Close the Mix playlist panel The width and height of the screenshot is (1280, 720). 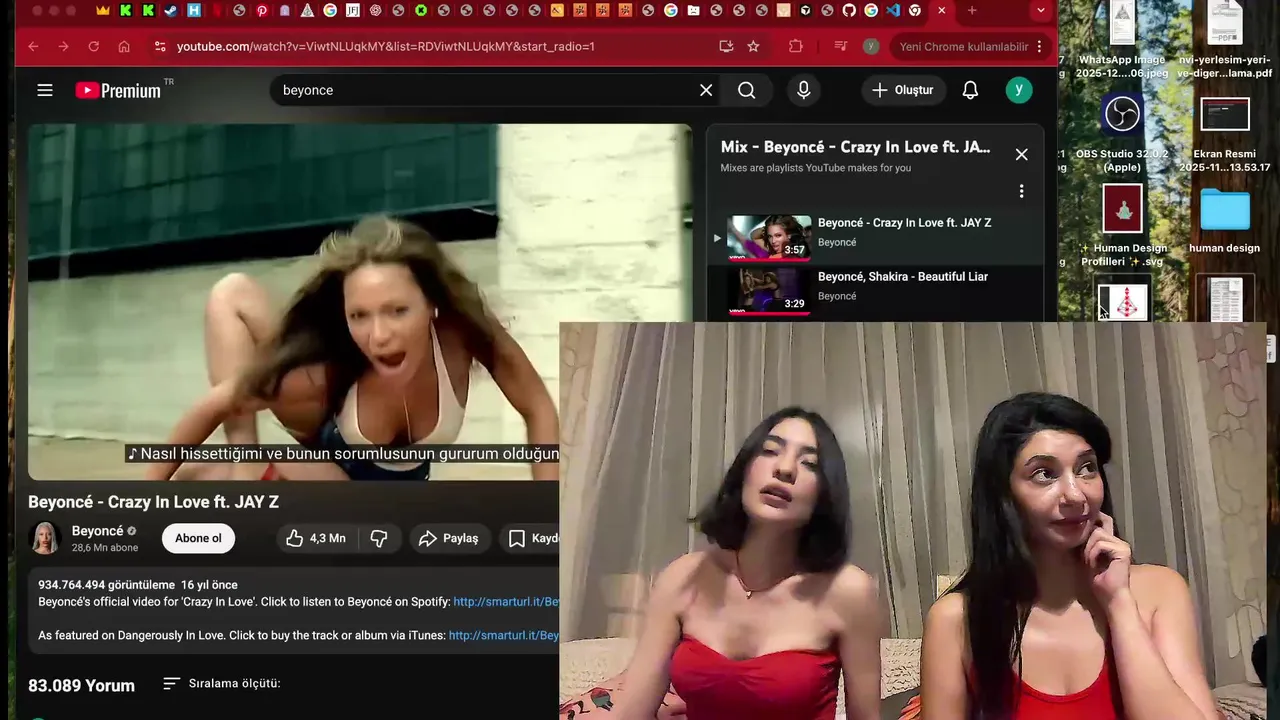[x=1021, y=155]
